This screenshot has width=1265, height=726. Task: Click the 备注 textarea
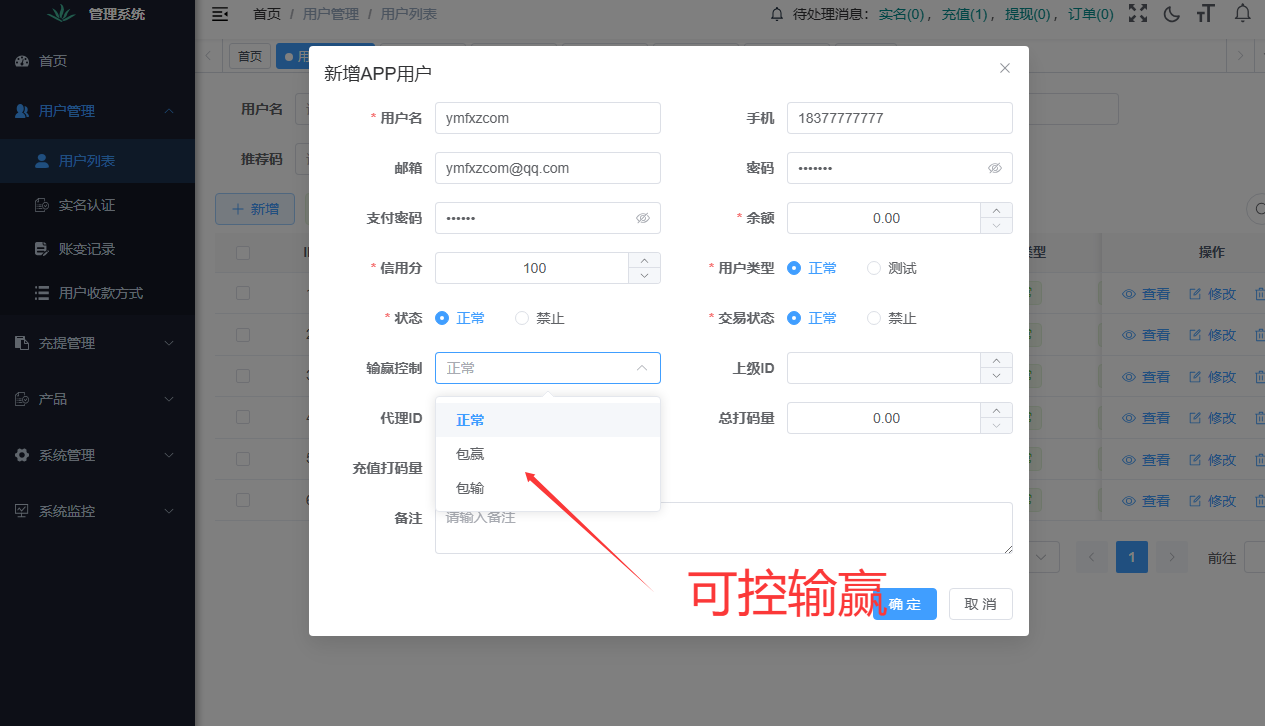724,528
